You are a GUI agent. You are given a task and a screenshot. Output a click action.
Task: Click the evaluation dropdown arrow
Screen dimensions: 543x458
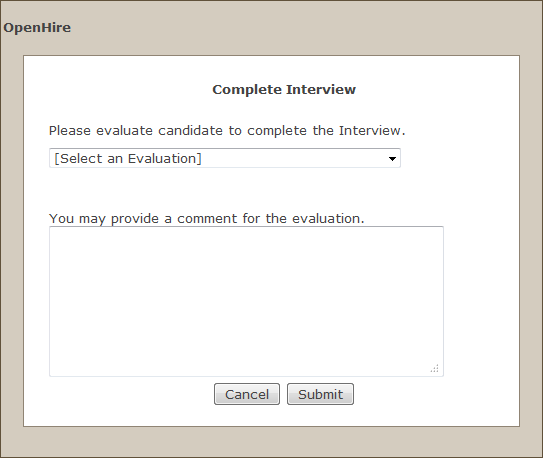tap(392, 159)
